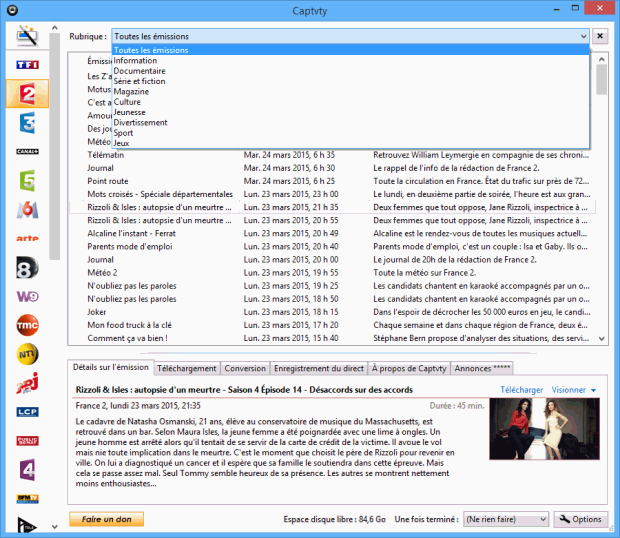The height and width of the screenshot is (538, 620).
Task: Select Rizzoli & Isles row at 20 h 55
Action: [x=332, y=220]
